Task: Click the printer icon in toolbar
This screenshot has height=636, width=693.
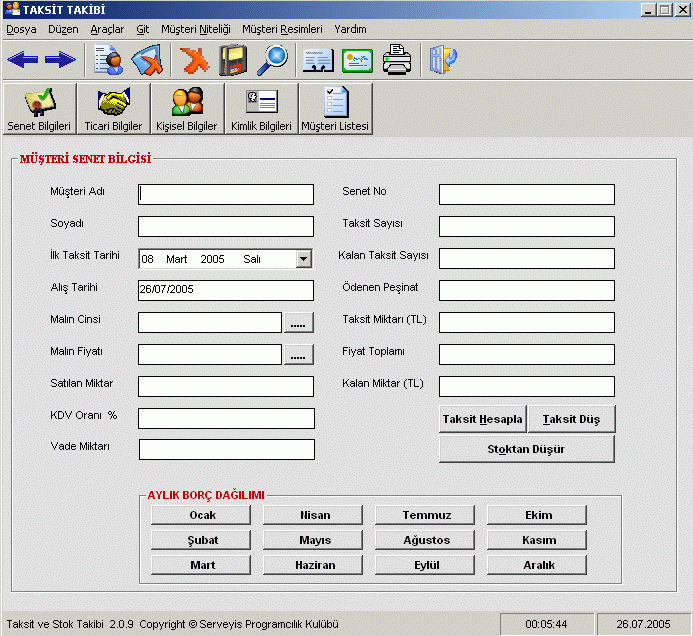Action: pyautogui.click(x=398, y=61)
